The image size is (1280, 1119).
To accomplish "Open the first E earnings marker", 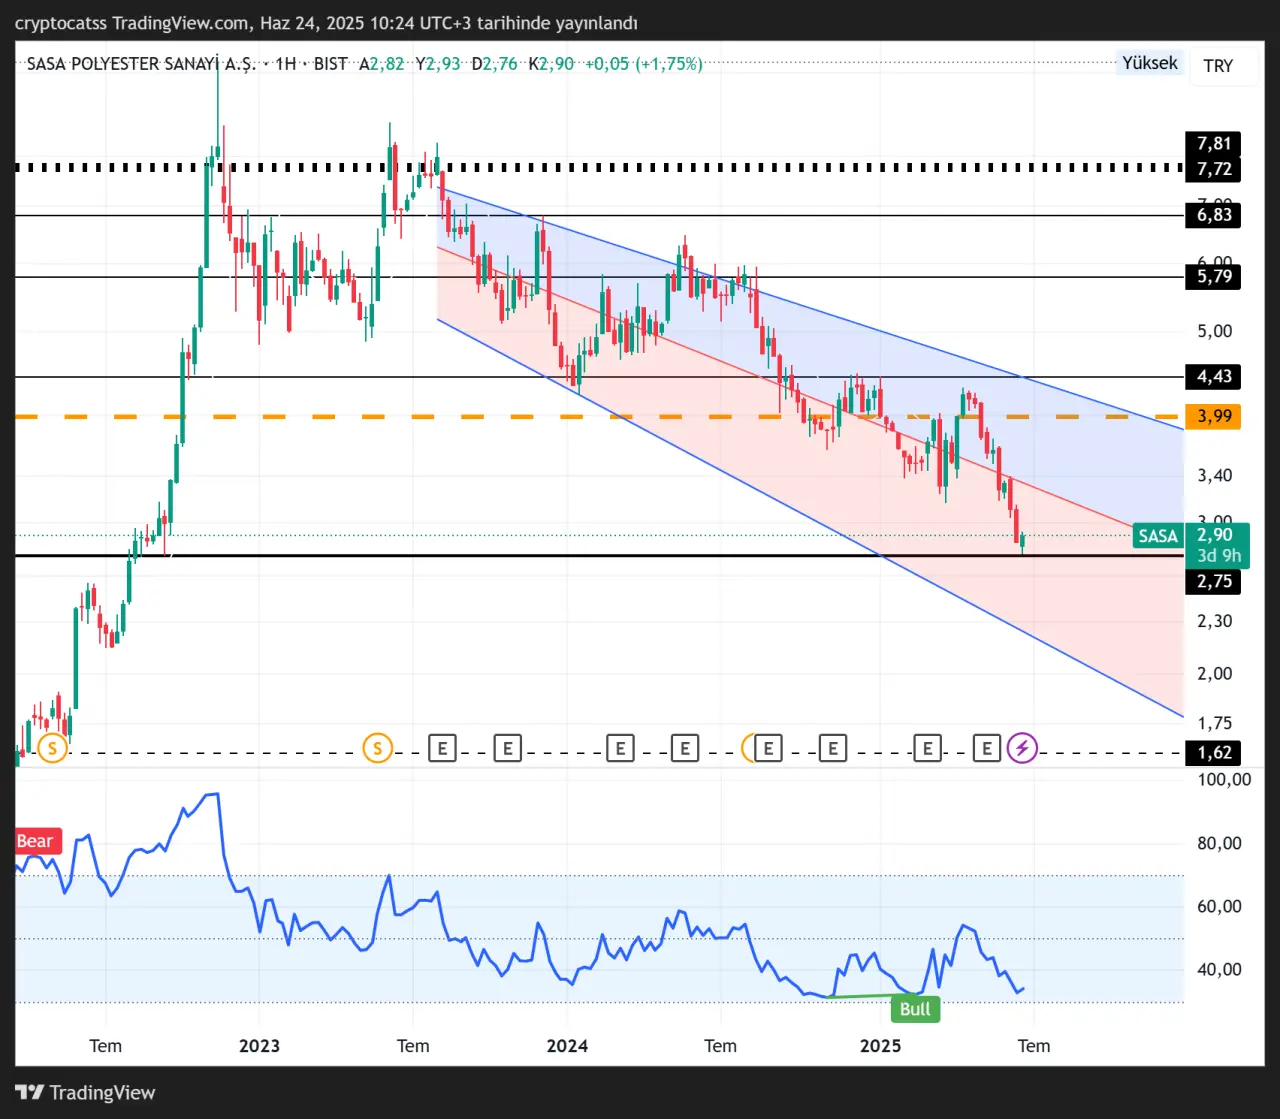I will [x=442, y=747].
